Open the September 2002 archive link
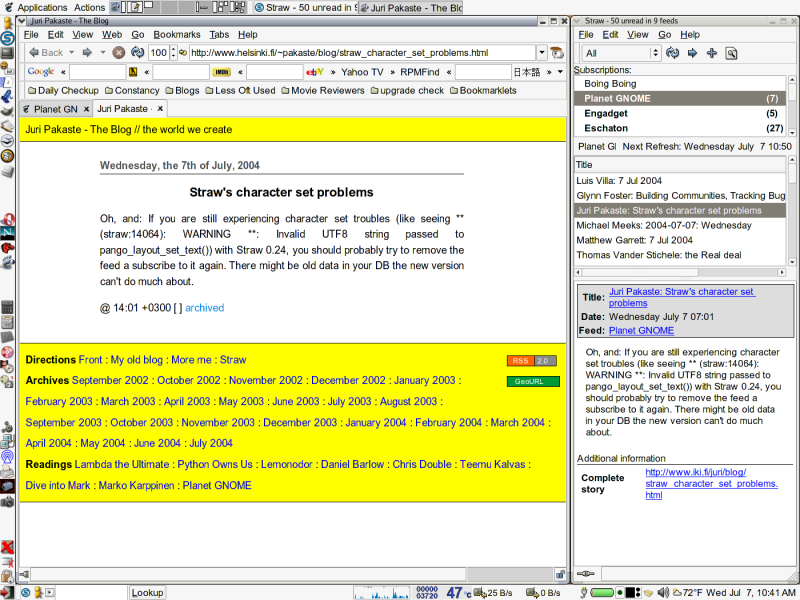The height and width of the screenshot is (600, 800). point(110,380)
